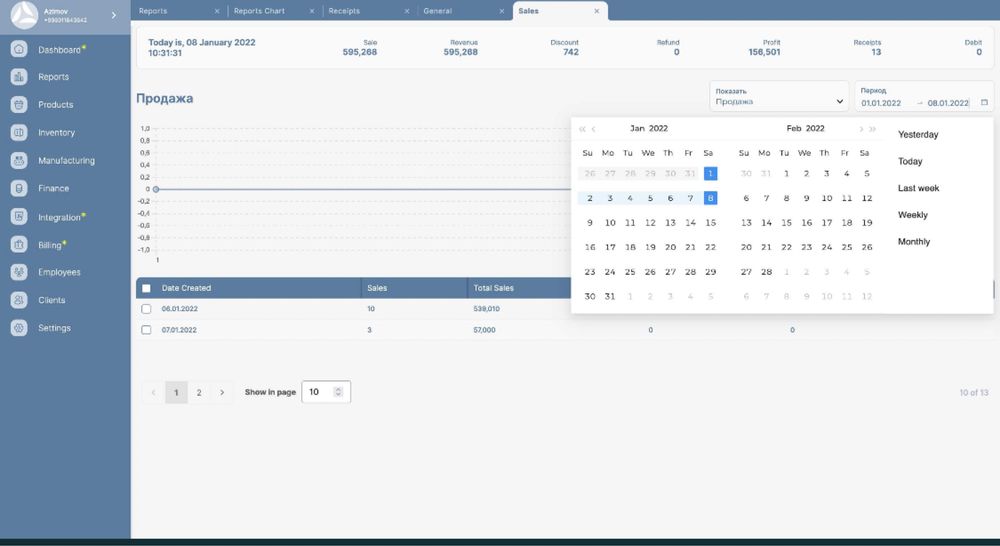Click the Manufacturing sidebar icon
The image size is (1000, 546).
click(19, 160)
